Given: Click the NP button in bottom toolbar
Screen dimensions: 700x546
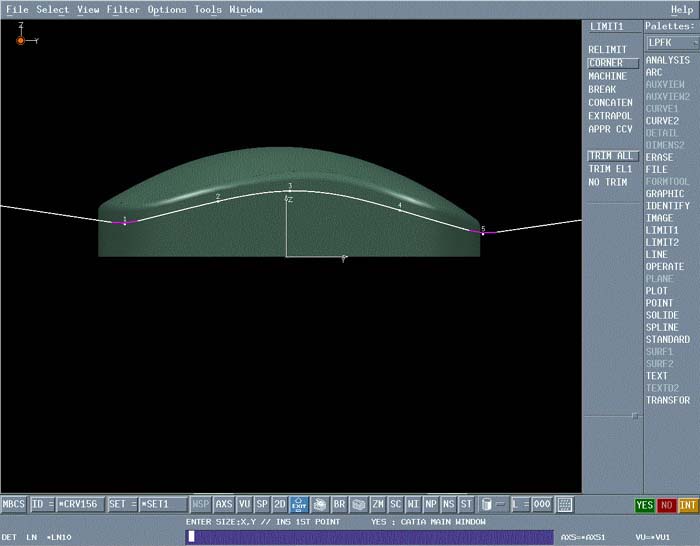Looking at the screenshot, I should point(431,505).
